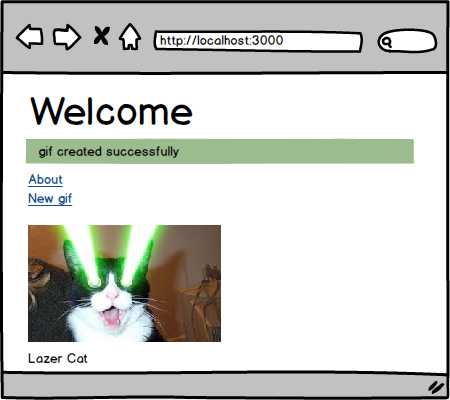Focus the rounded search field

[x=407, y=41]
